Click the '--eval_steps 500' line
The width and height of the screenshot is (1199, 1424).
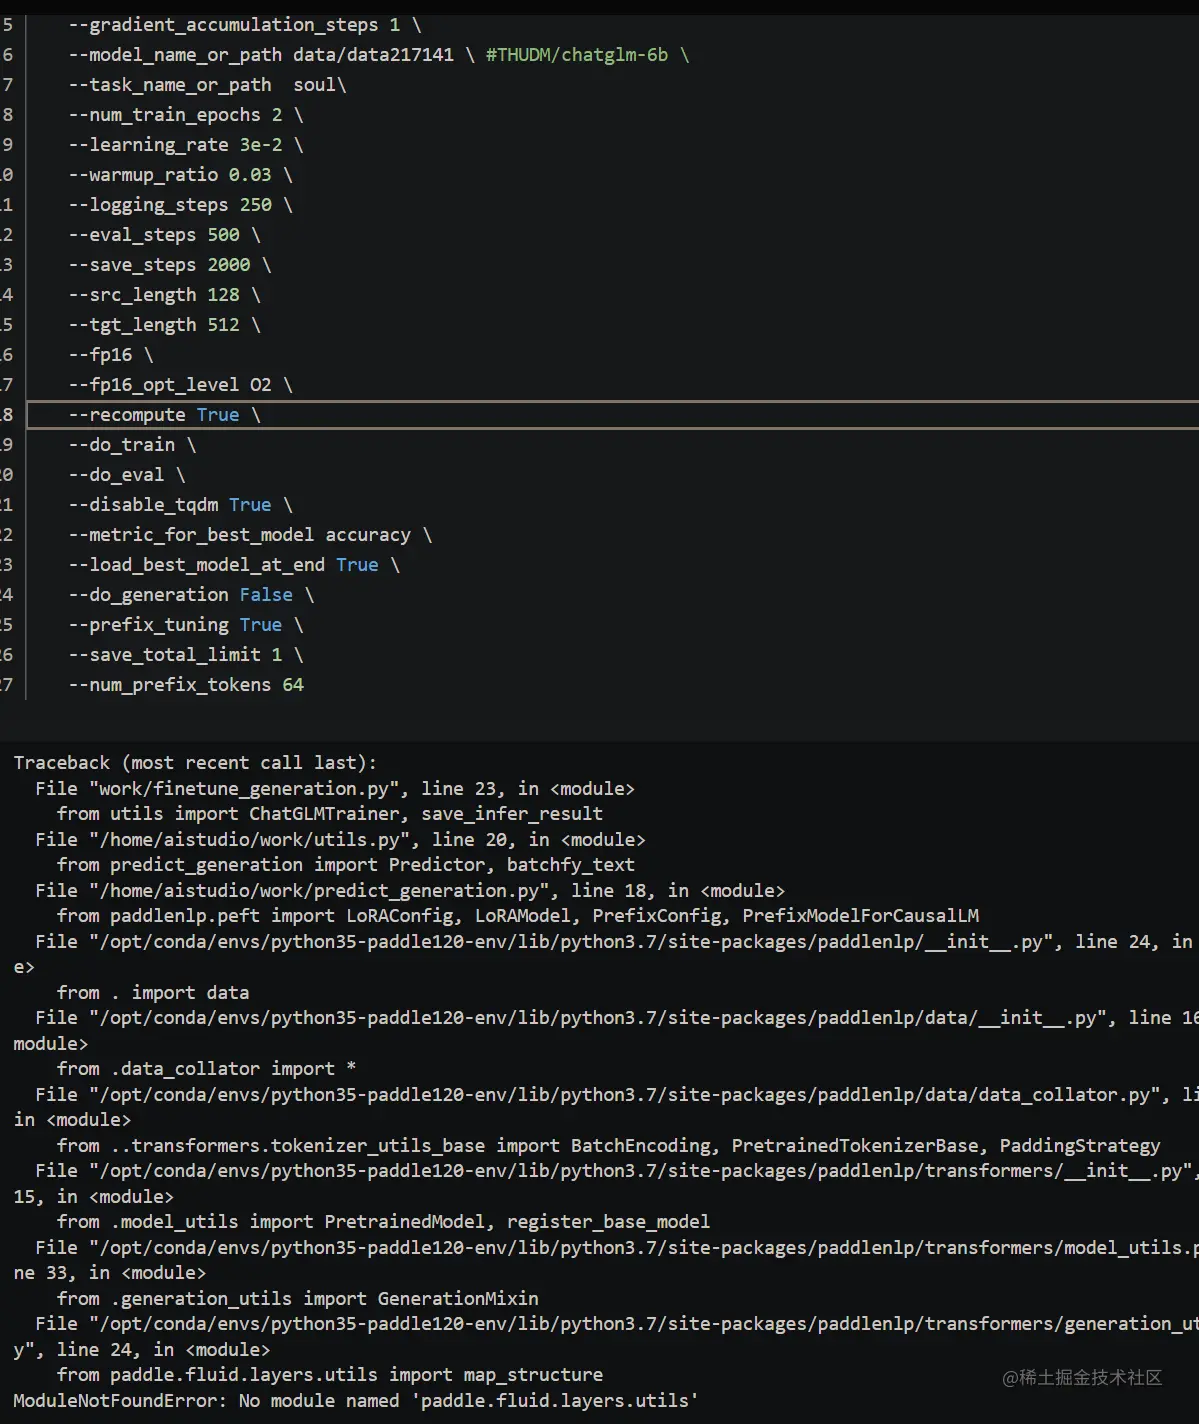pyautogui.click(x=164, y=234)
